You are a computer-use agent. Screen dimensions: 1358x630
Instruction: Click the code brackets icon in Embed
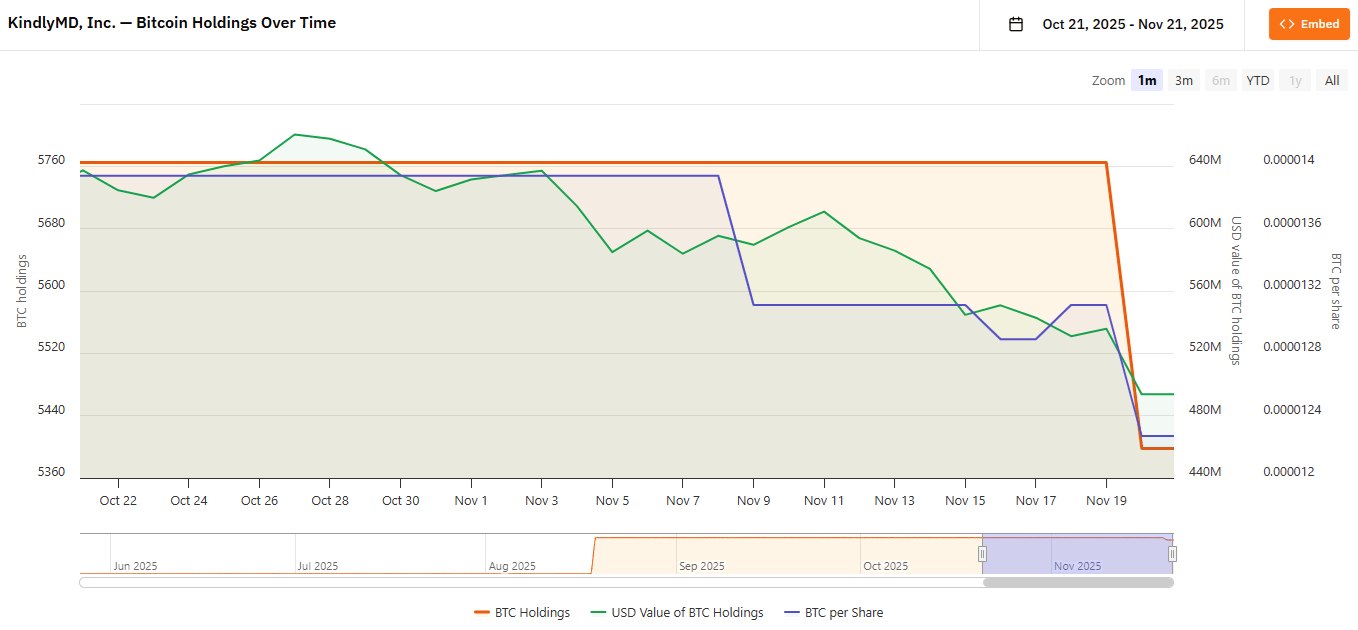pyautogui.click(x=1287, y=24)
